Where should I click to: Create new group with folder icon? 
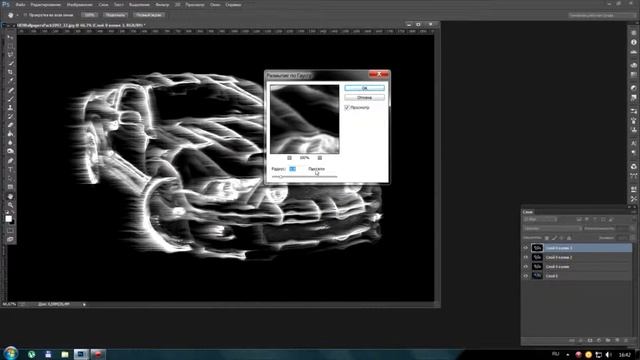[x=608, y=340]
